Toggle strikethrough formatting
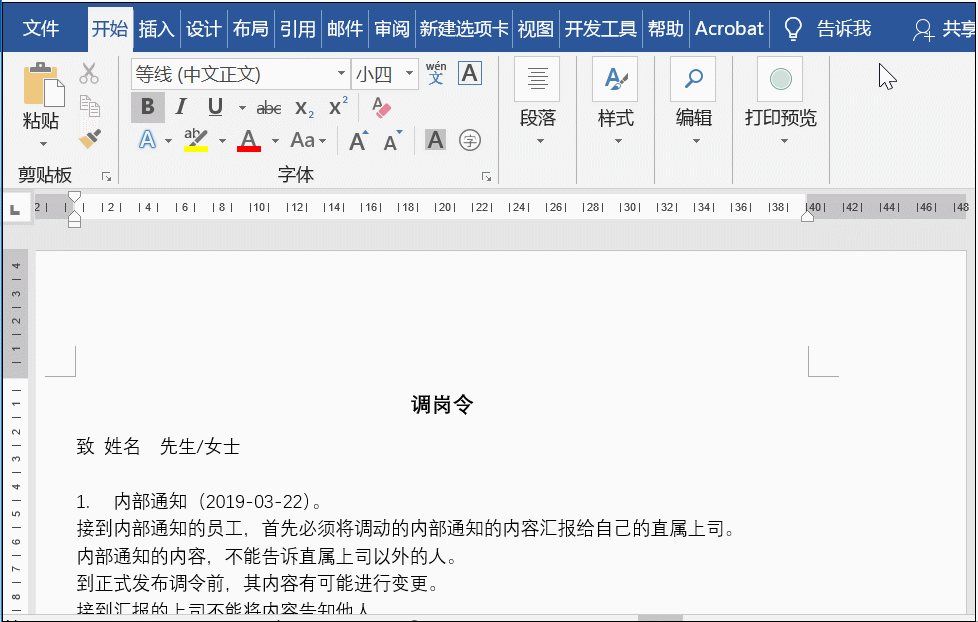 point(268,107)
